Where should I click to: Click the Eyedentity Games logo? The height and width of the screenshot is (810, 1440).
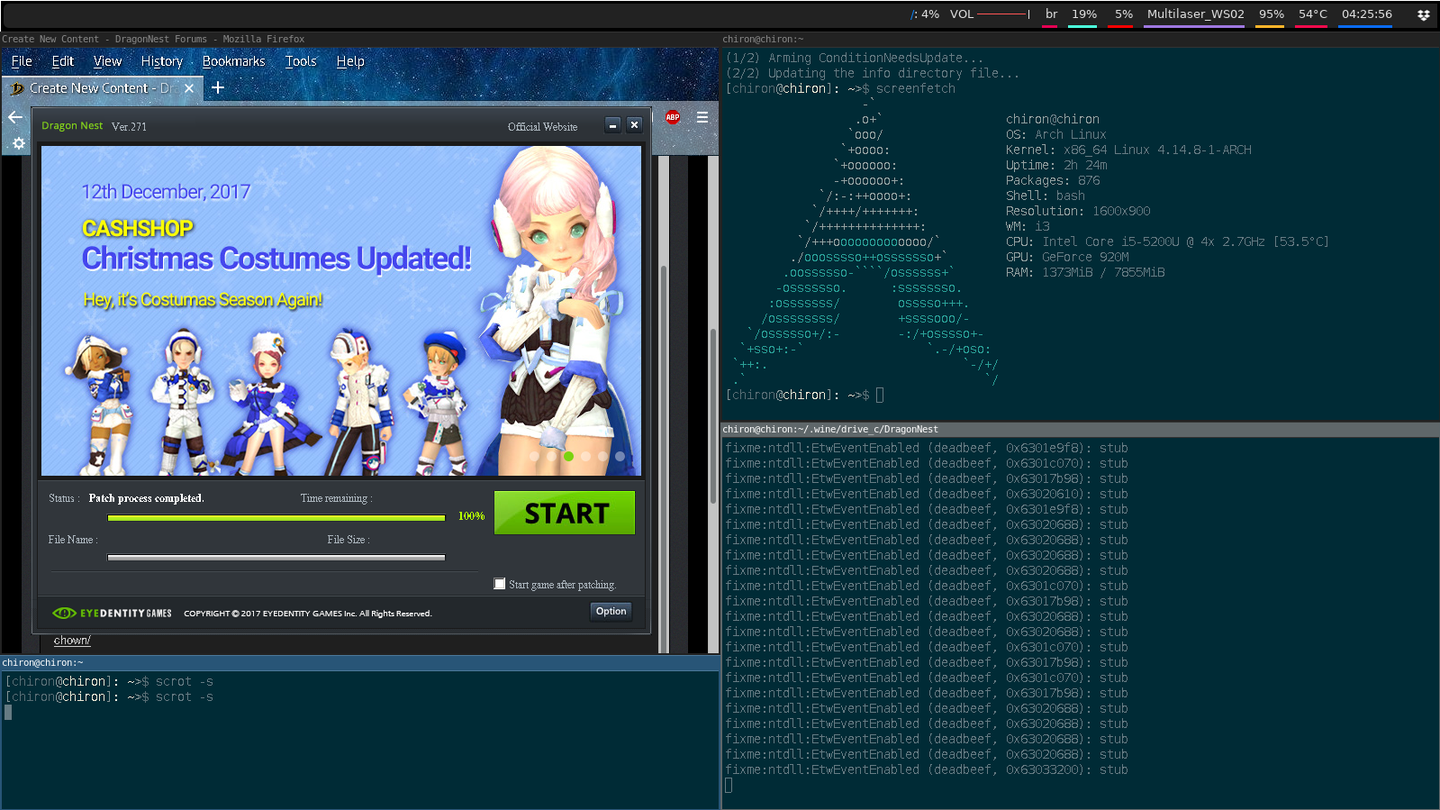[112, 613]
